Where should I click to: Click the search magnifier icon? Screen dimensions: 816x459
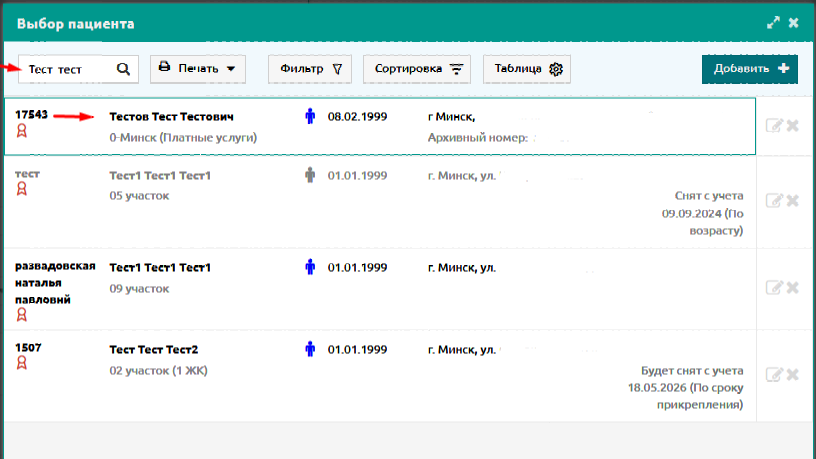click(x=123, y=69)
